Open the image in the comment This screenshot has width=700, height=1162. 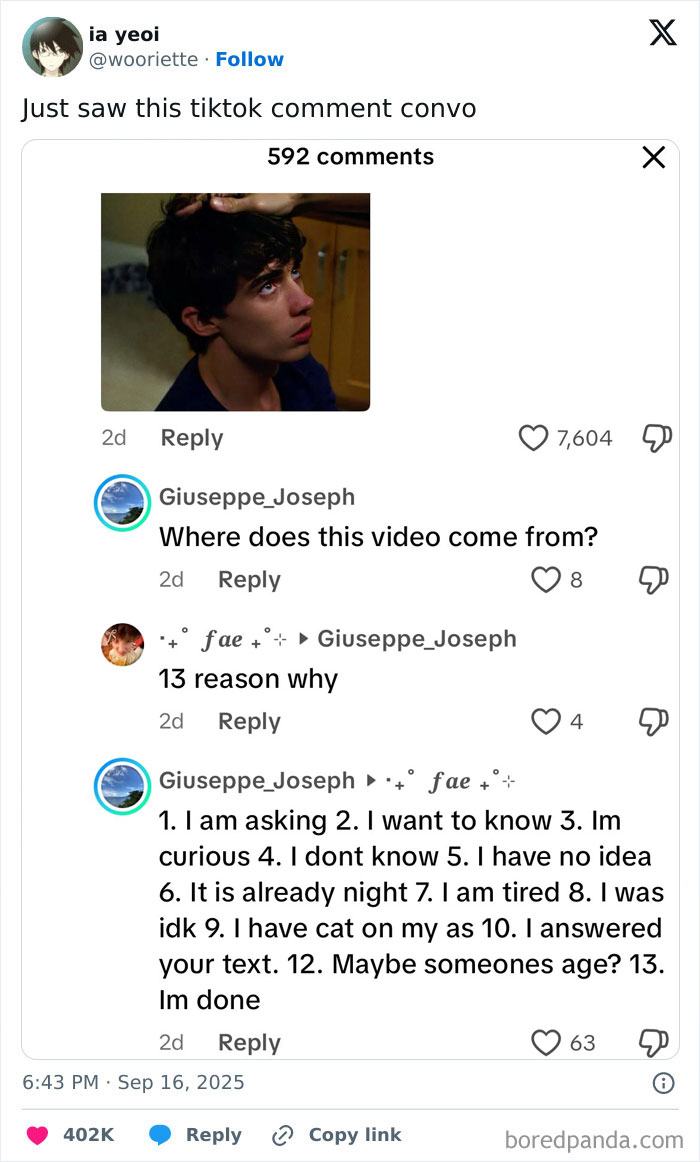[235, 301]
